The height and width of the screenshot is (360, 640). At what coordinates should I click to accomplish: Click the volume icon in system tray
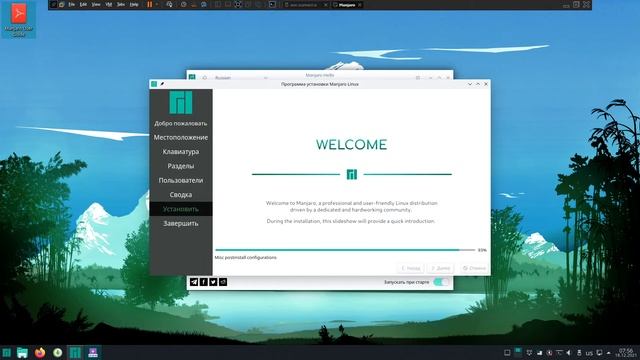coord(569,353)
